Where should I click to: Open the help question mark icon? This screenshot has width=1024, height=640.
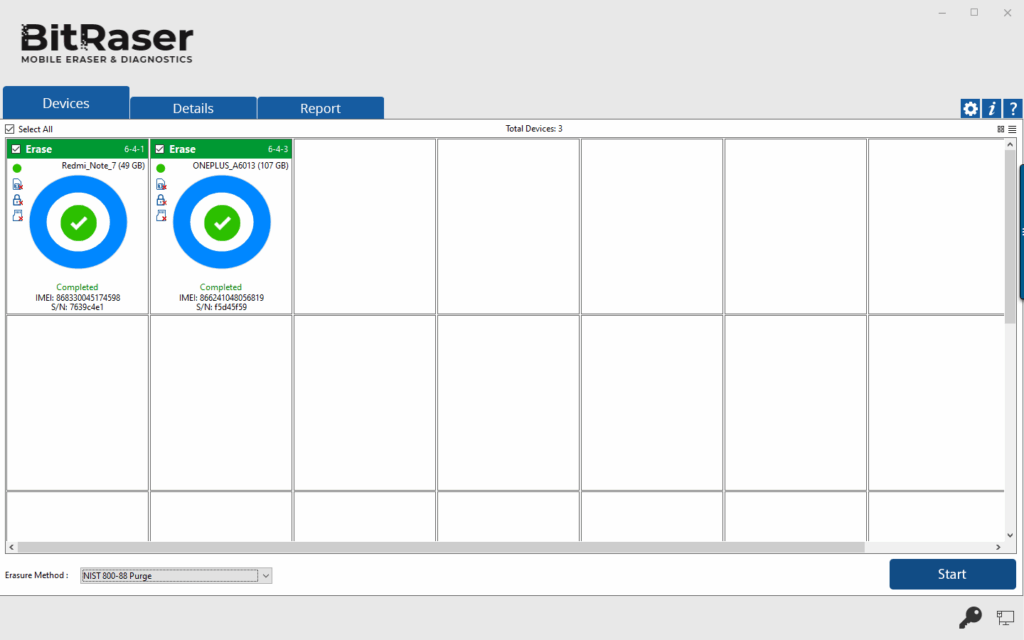(x=1012, y=108)
